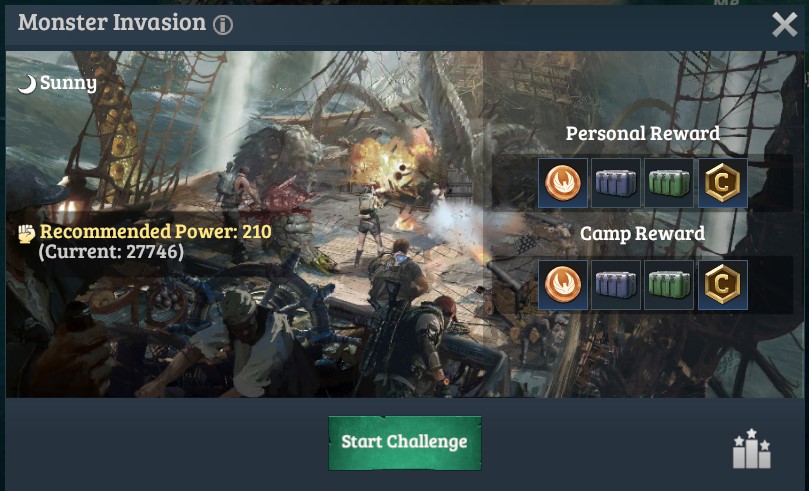Viewport: 809px width, 491px height.
Task: Select the green crate in Personal Reward
Action: [669, 183]
